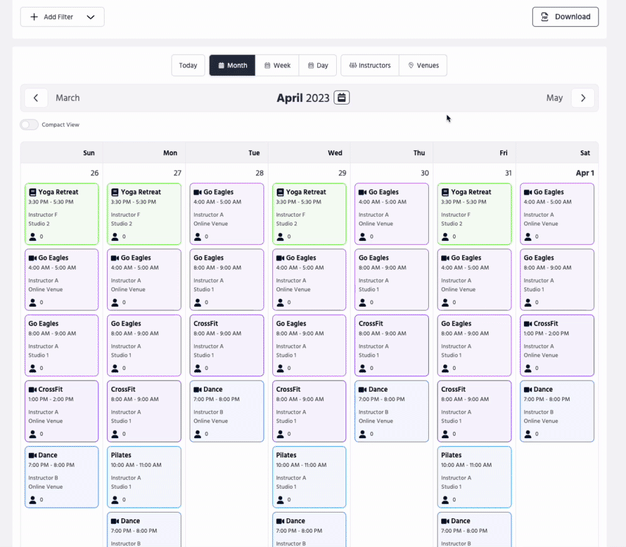Select the Month view tab
The image size is (626, 547).
pos(232,65)
